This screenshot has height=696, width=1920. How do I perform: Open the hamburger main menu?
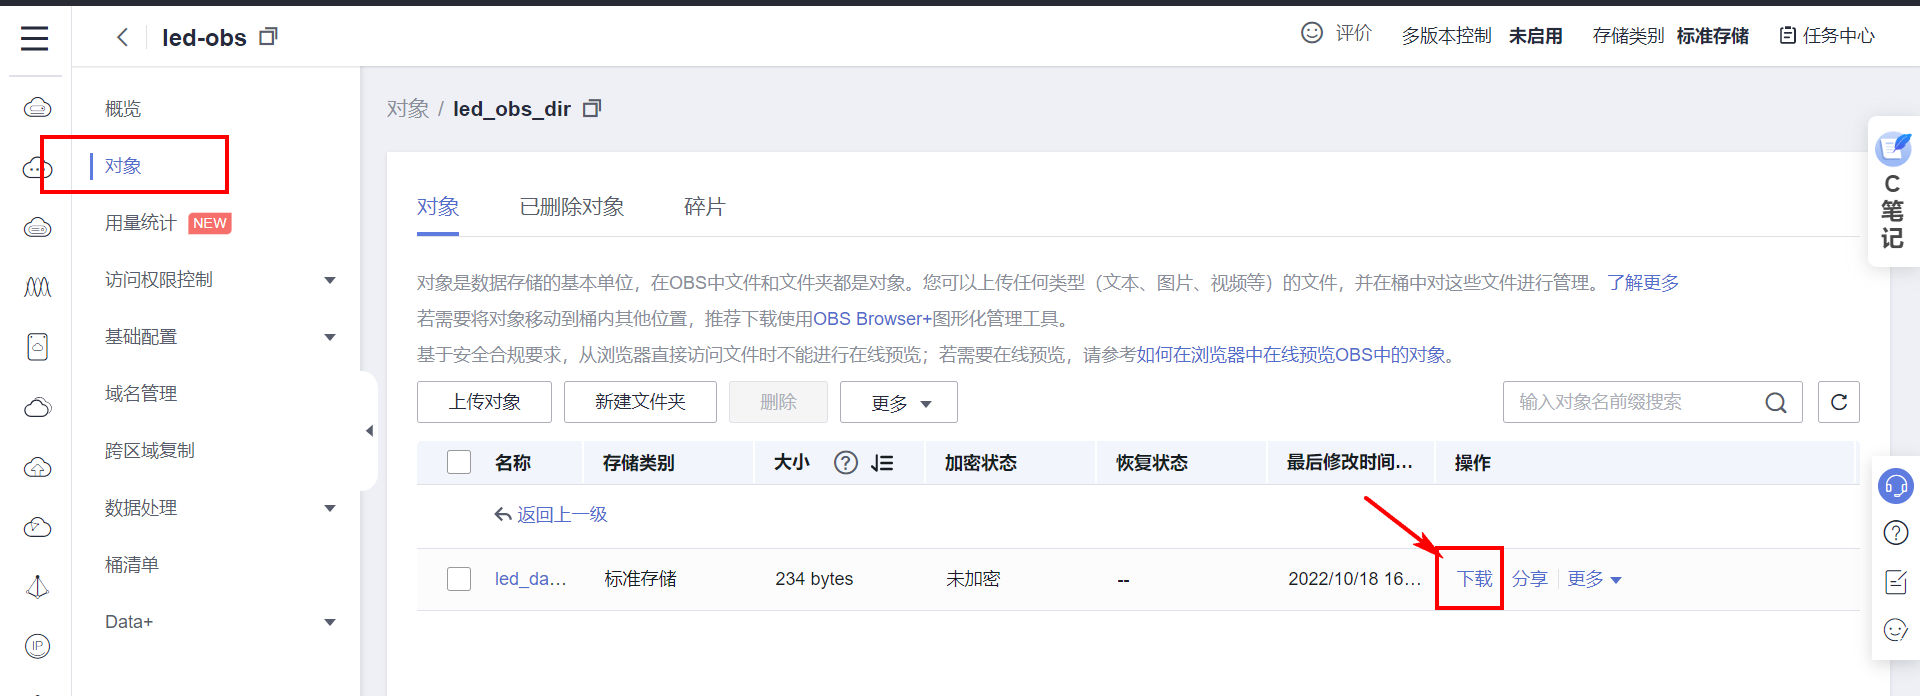(x=35, y=38)
